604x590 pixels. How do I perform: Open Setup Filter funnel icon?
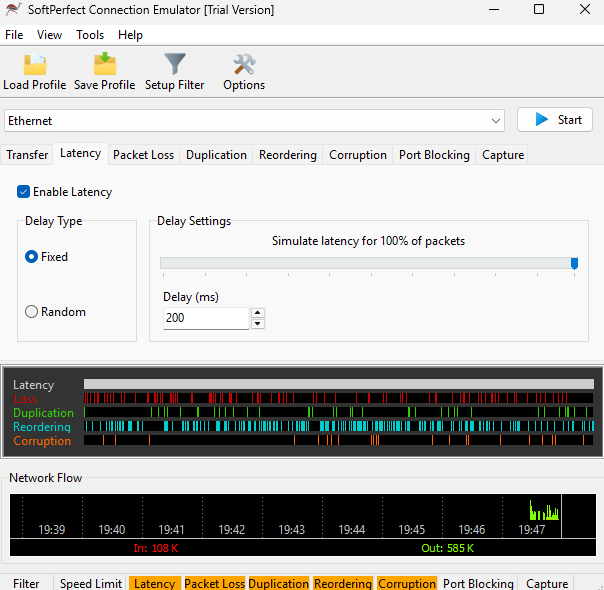(175, 64)
